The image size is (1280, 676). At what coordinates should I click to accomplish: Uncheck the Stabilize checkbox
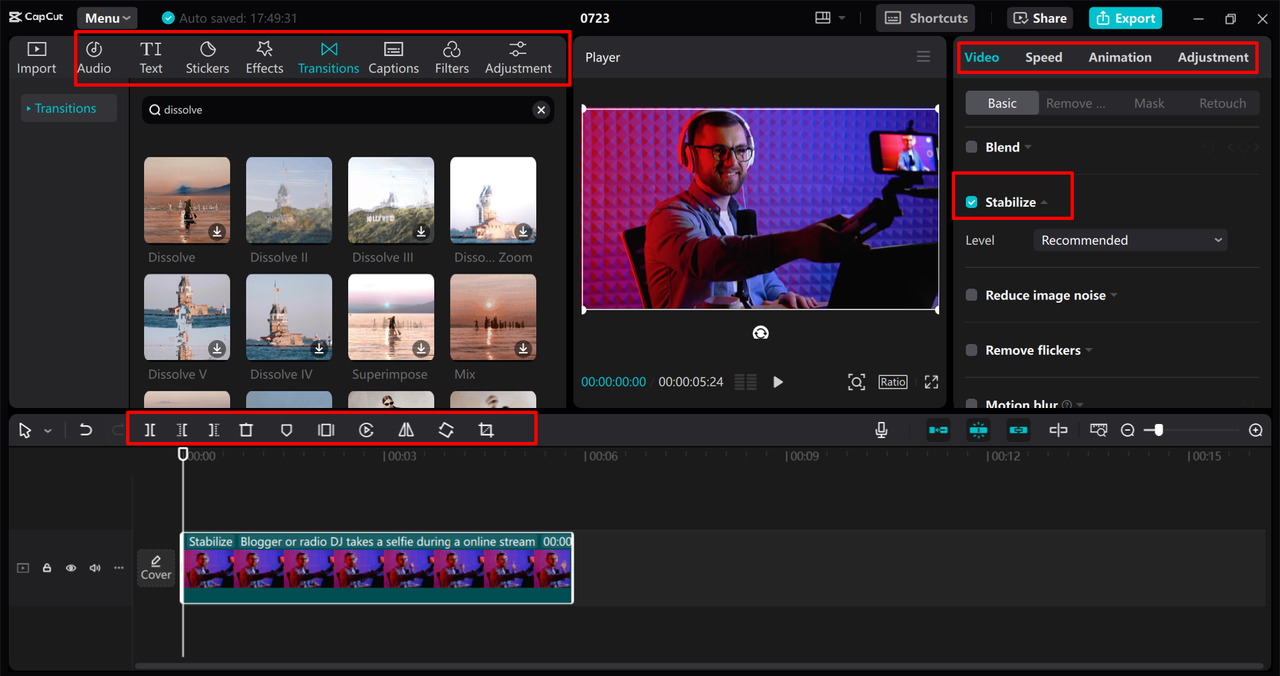[x=971, y=202]
